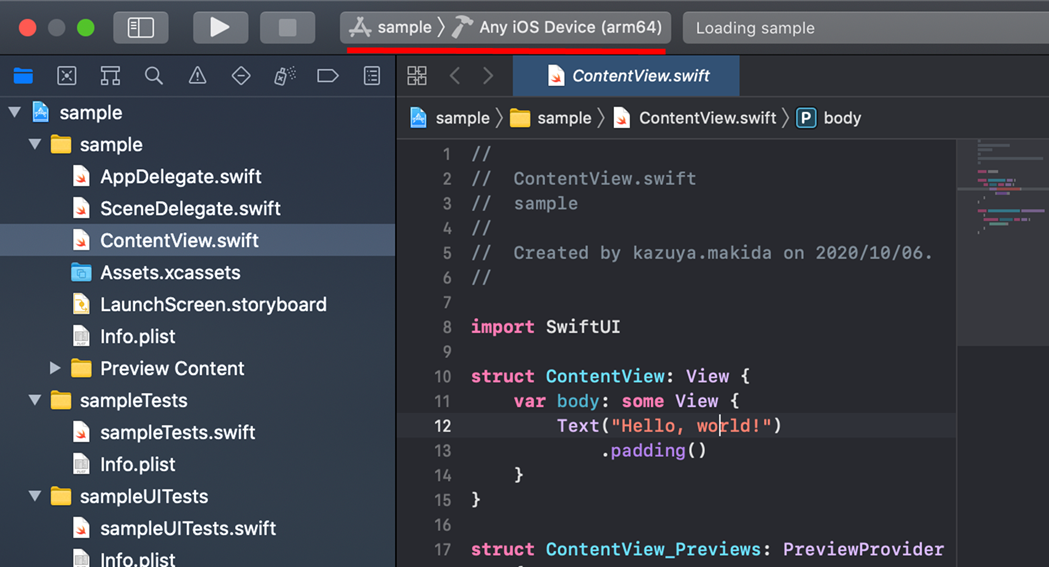Screen dimensions: 1049x567
Task: Open AppDelegate.swift in navigator
Action: [197, 177]
